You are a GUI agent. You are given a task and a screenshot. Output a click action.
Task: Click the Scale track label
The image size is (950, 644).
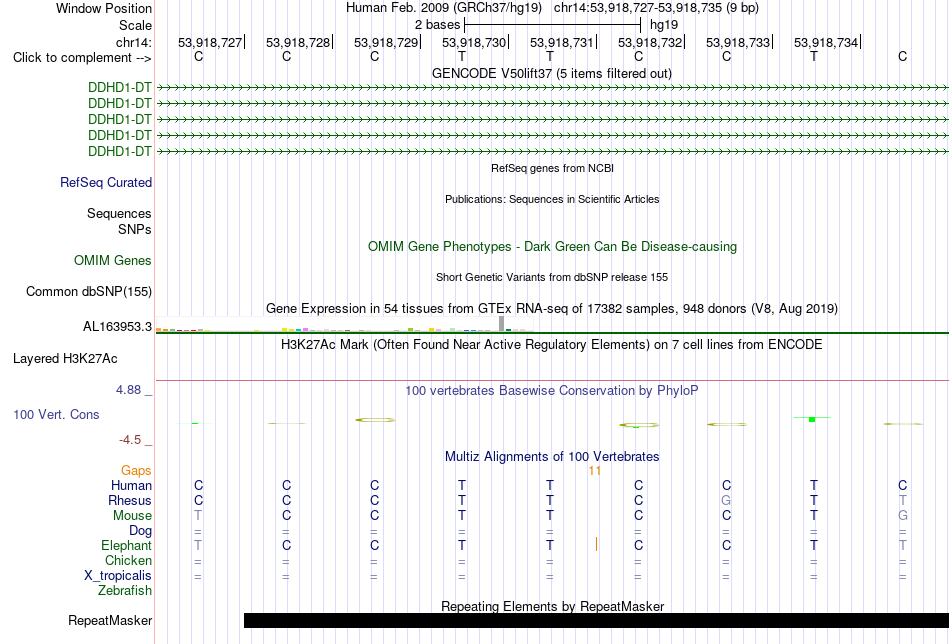[135, 25]
